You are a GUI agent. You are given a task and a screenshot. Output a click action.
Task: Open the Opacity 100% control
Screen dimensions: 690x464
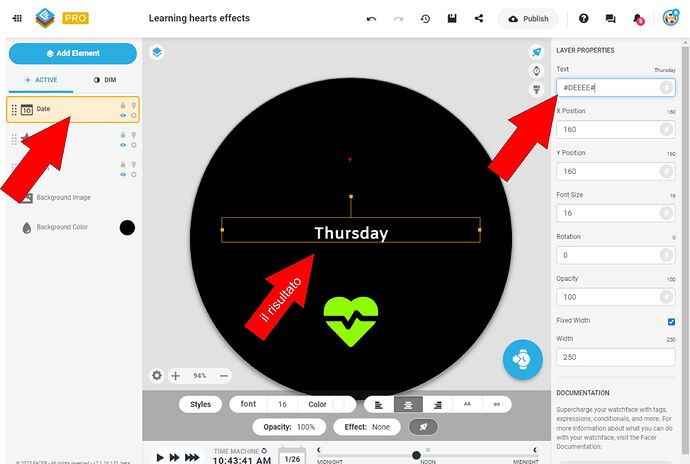(289, 427)
